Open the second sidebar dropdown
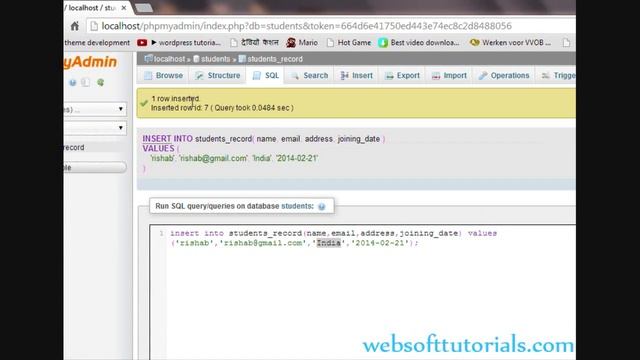The width and height of the screenshot is (640, 360). click(x=95, y=128)
